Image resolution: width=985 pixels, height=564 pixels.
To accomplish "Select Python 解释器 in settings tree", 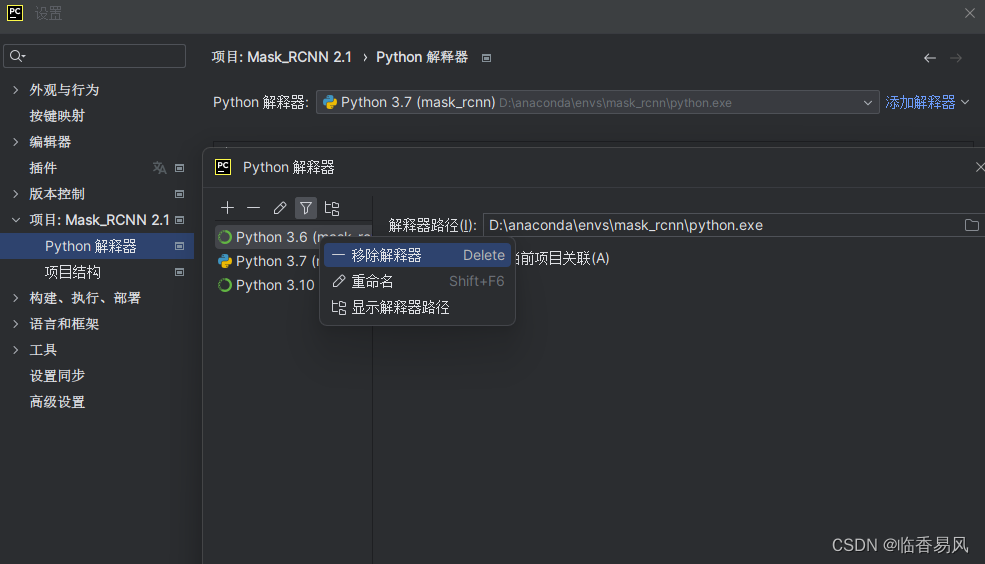I will (x=97, y=246).
